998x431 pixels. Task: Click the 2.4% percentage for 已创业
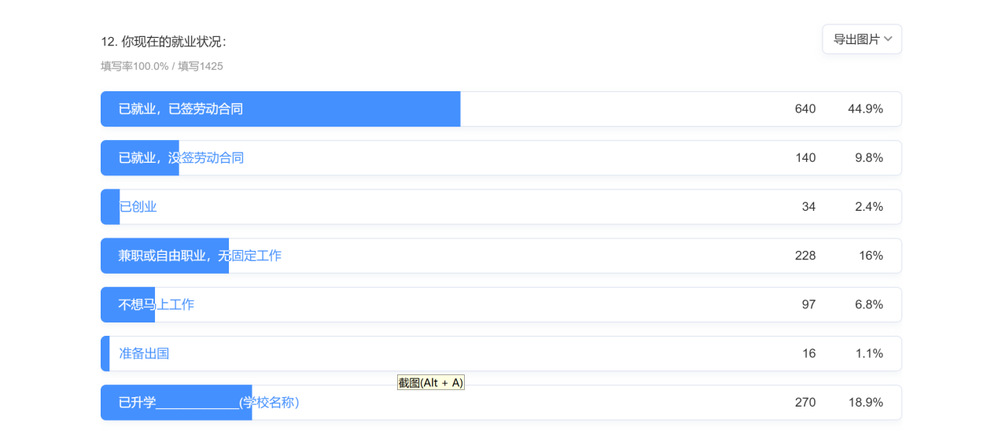point(869,207)
